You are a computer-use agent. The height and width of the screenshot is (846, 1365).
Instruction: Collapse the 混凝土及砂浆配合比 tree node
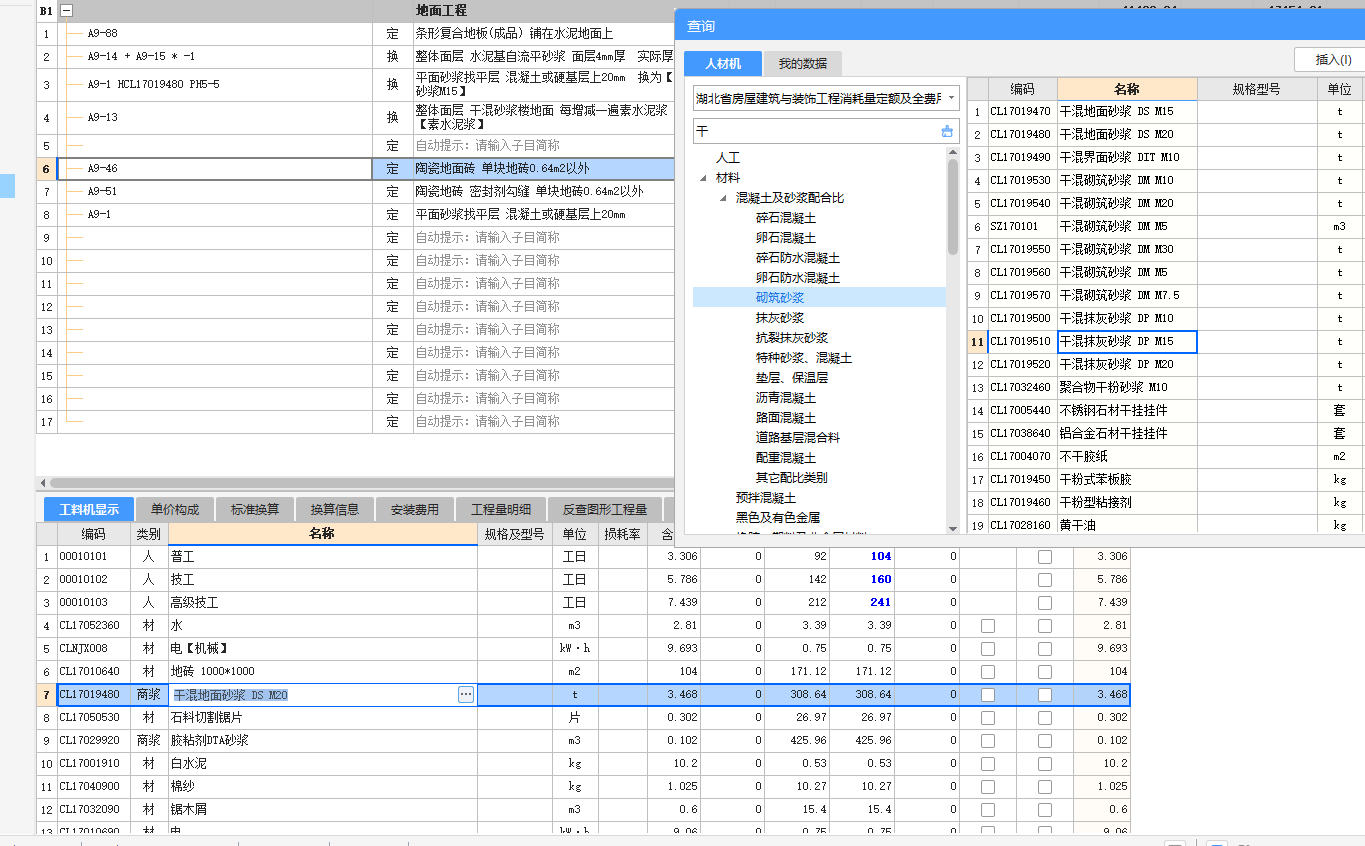[x=723, y=198]
